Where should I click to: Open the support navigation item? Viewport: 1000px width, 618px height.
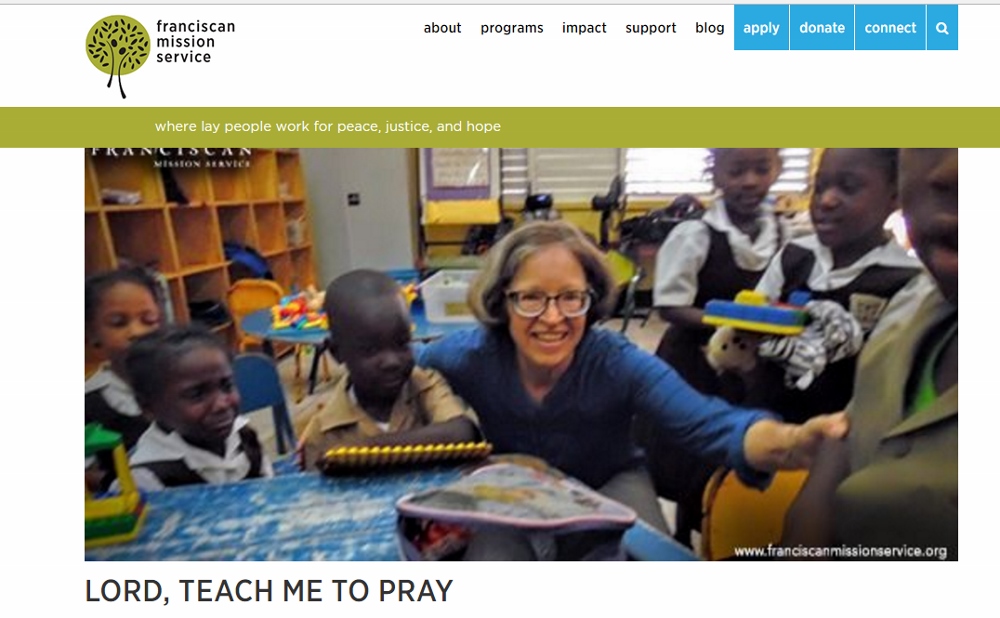pyautogui.click(x=651, y=28)
